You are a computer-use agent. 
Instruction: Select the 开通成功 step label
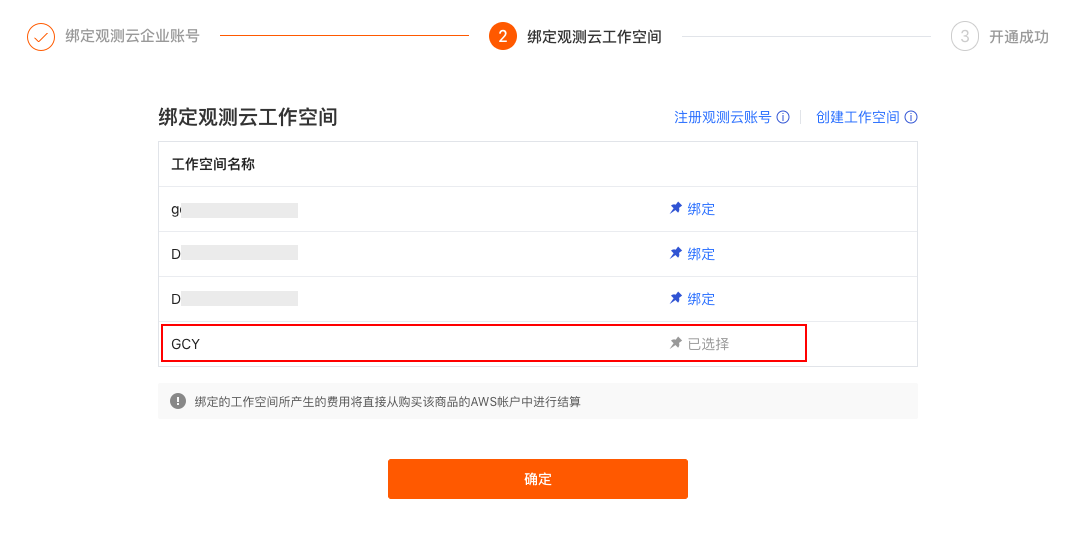(x=1019, y=37)
